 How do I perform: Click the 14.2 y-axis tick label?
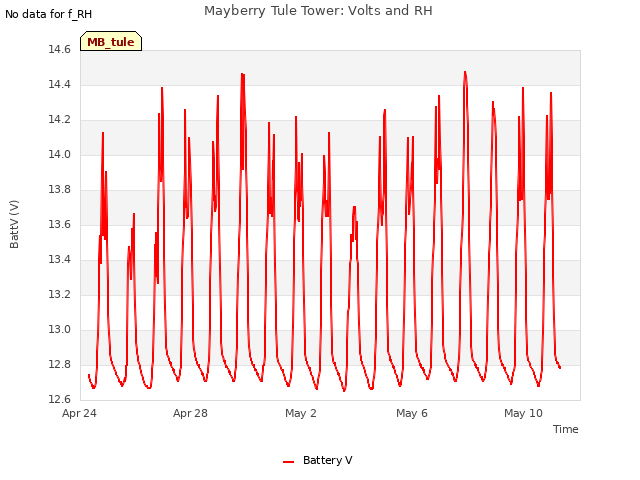point(60,120)
